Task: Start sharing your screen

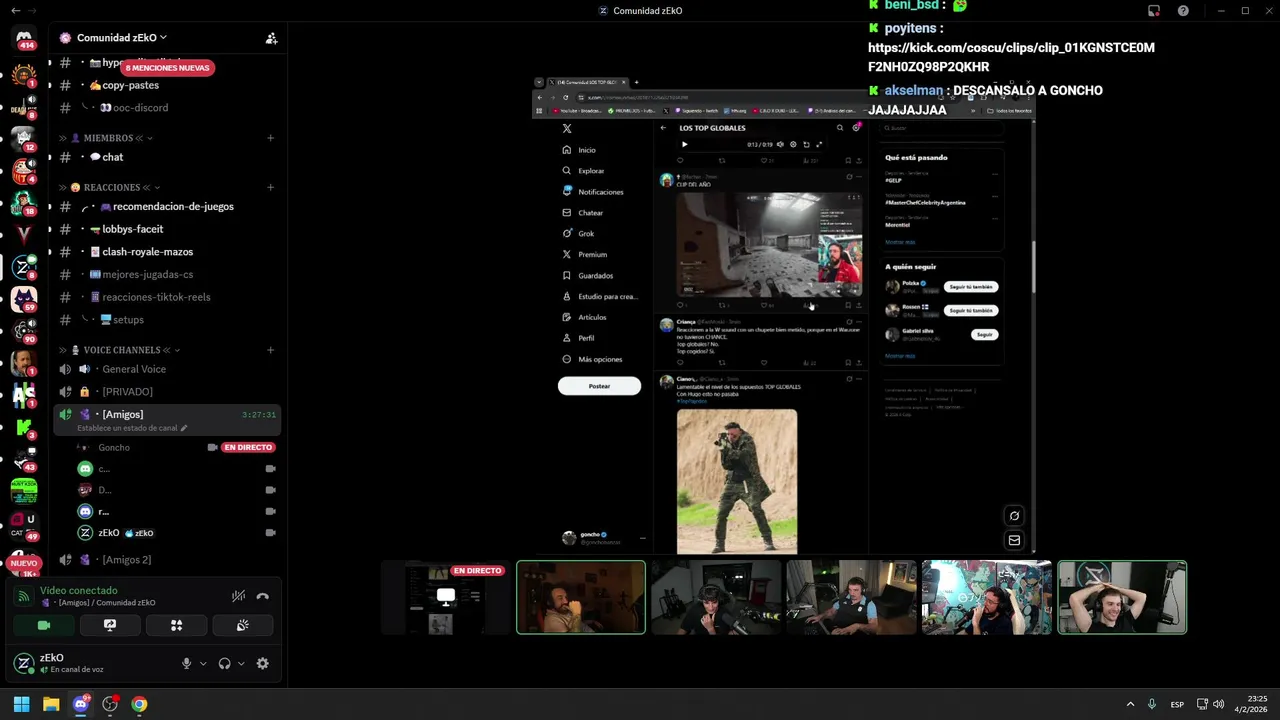Action: point(110,625)
